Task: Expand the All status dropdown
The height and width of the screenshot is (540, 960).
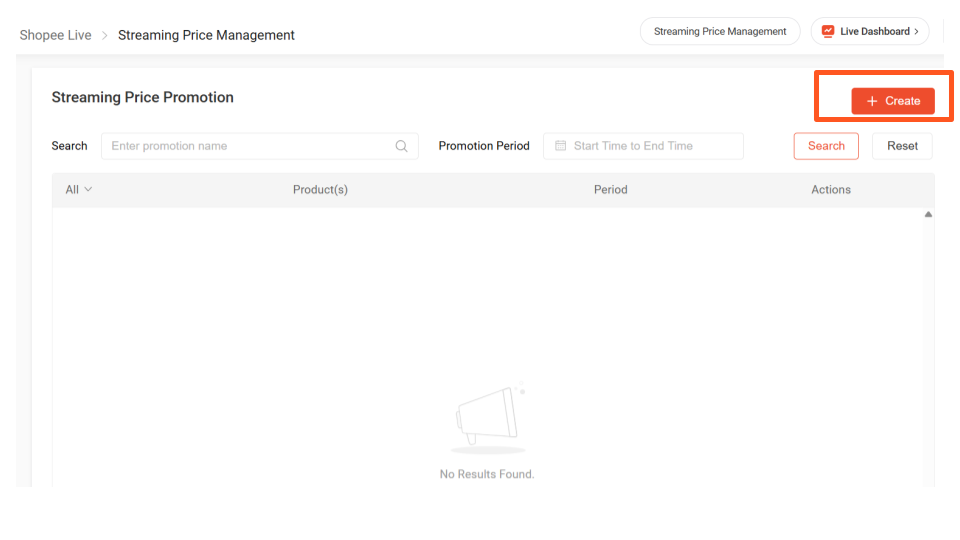Action: tap(78, 189)
